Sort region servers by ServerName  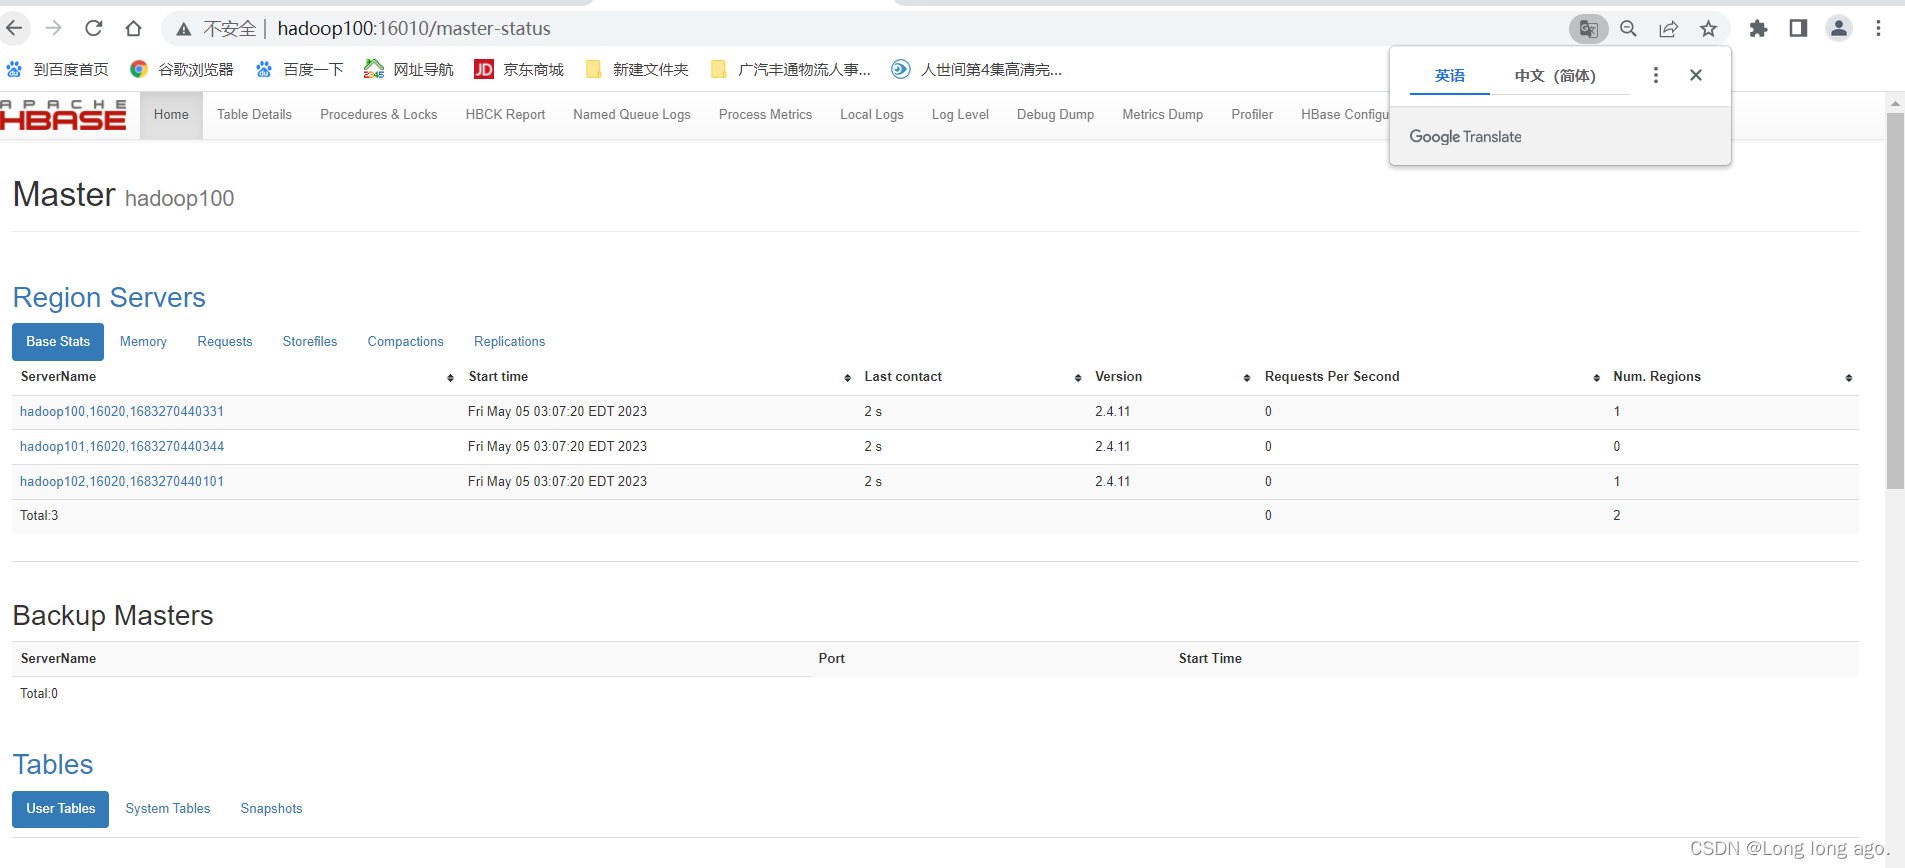tap(450, 378)
